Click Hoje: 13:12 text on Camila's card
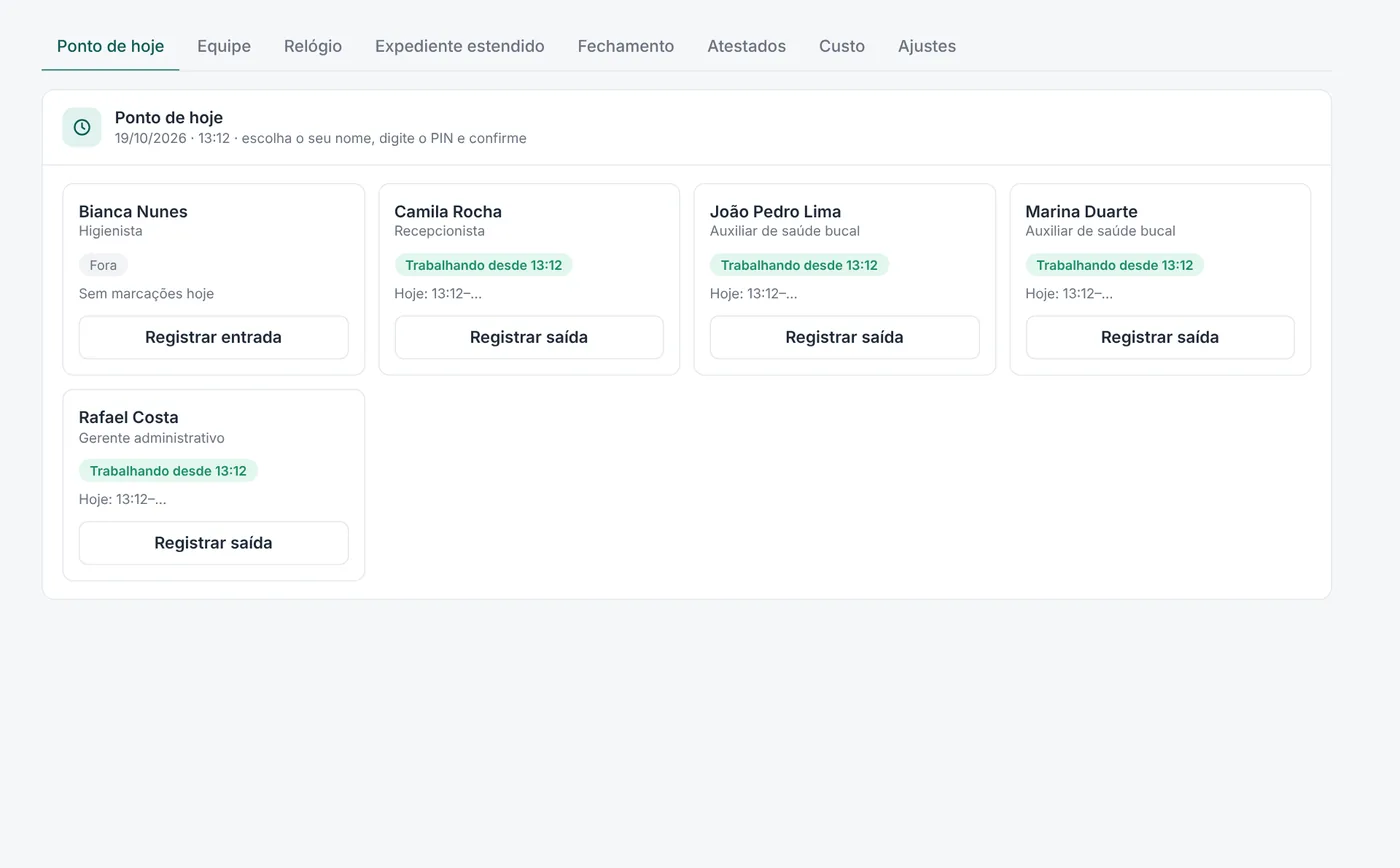Image resolution: width=1400 pixels, height=868 pixels. [438, 294]
